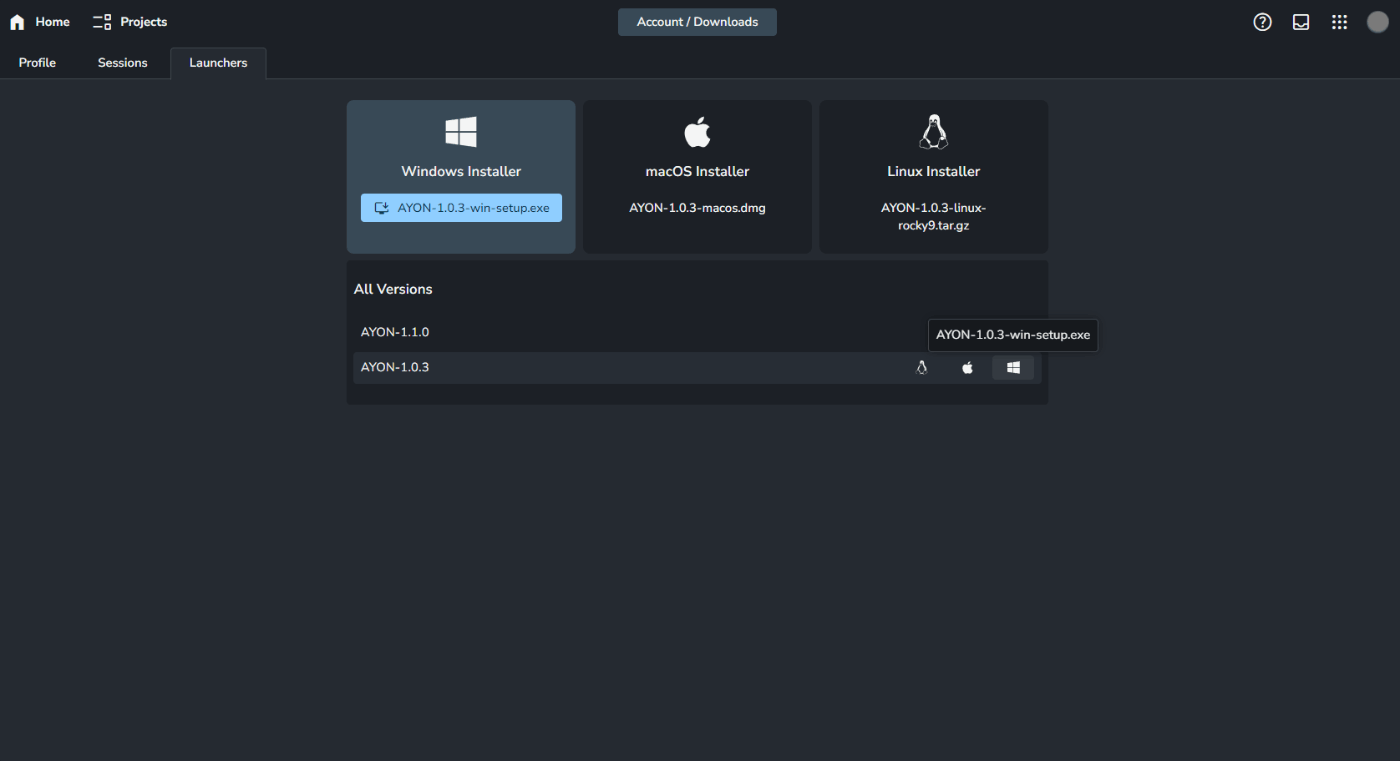Click the All Versions heading
Image resolution: width=1400 pixels, height=761 pixels.
[393, 289]
